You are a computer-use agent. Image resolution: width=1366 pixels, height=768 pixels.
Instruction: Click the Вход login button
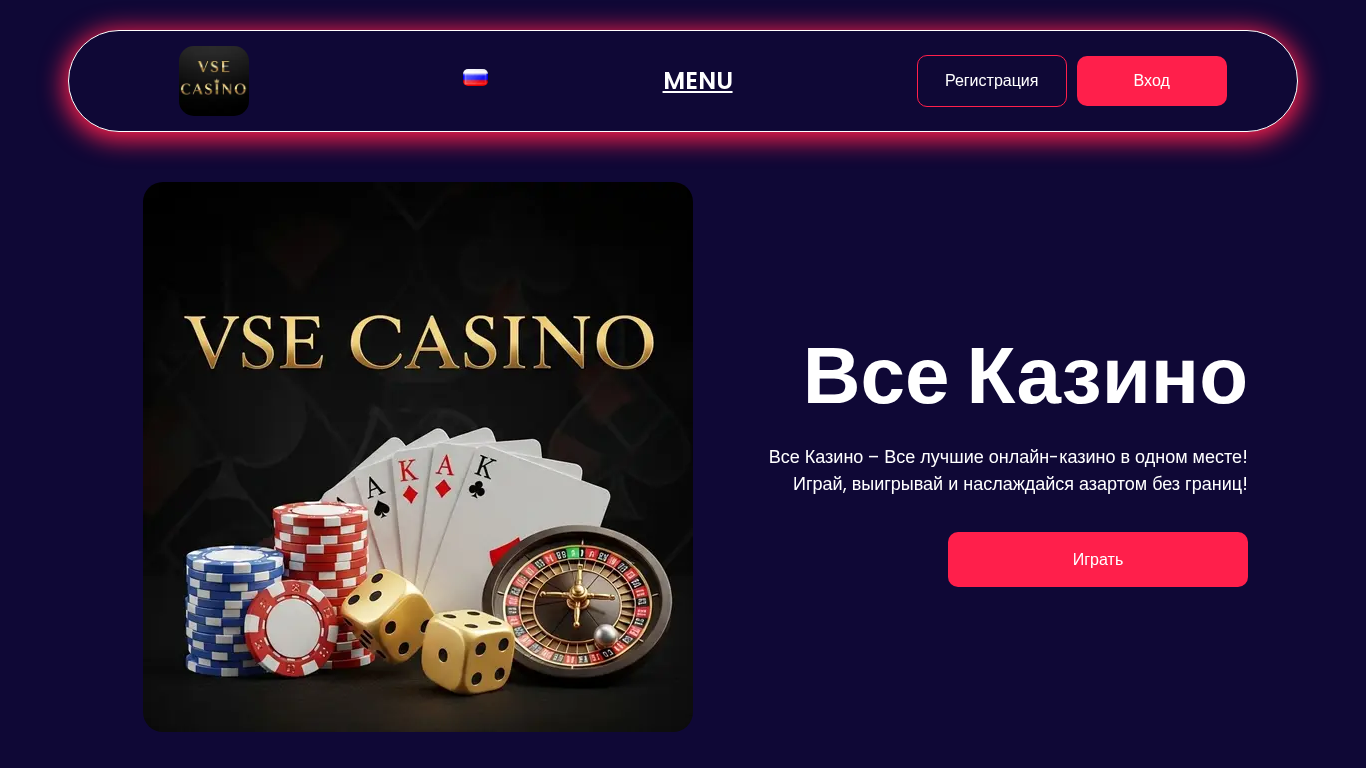pos(1152,81)
